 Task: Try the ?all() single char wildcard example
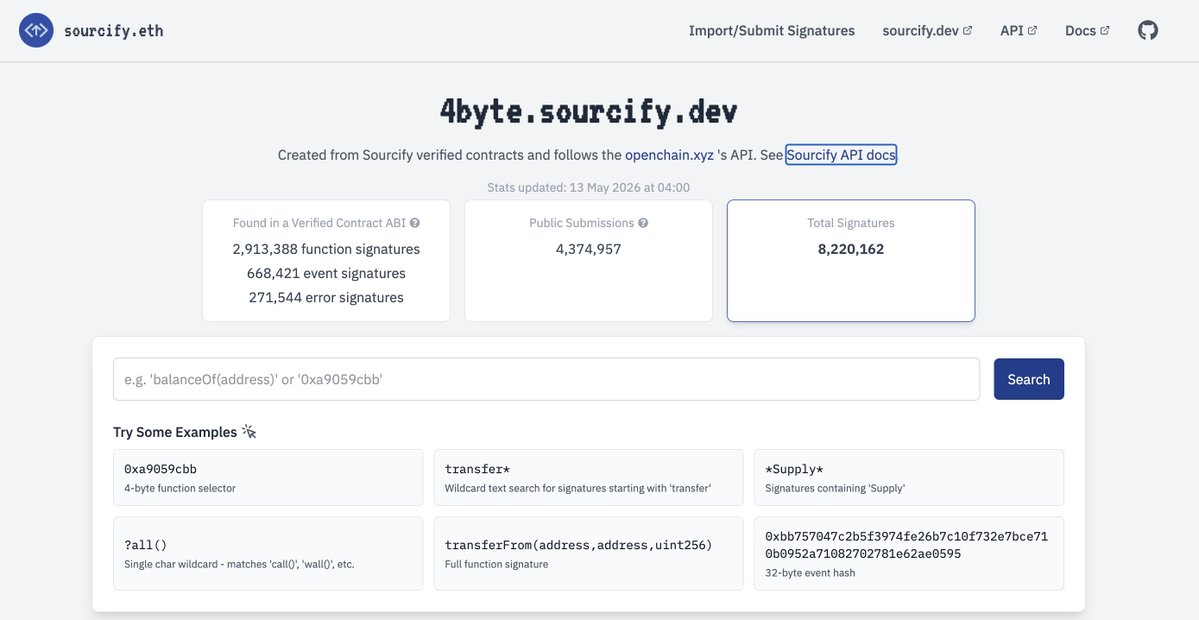pyautogui.click(x=268, y=553)
